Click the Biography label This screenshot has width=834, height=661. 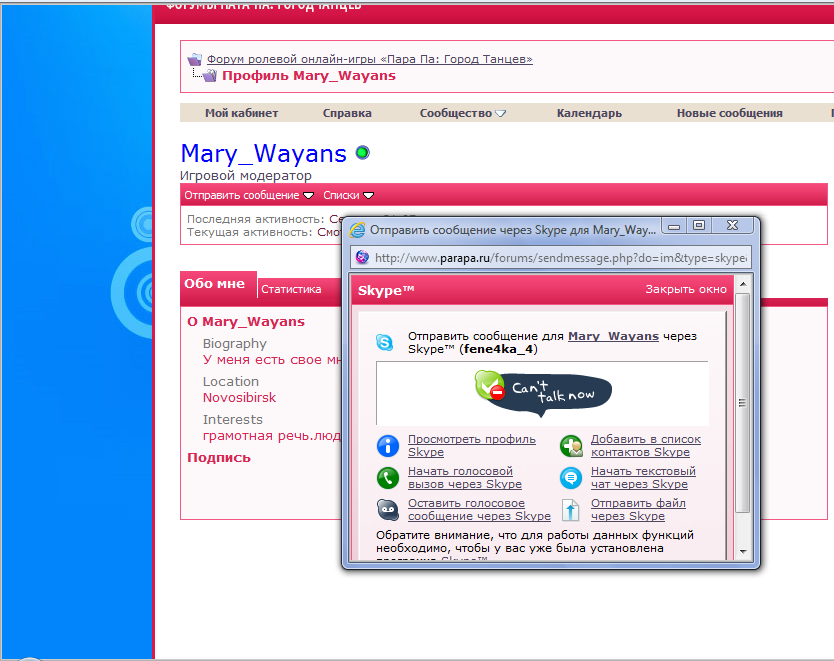pos(235,344)
